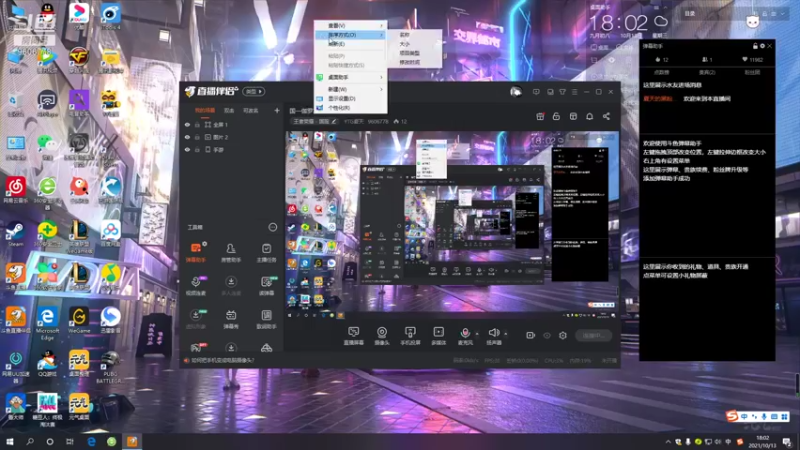The width and height of the screenshot is (800, 450).
Task: Hide the 图片 2 source layer
Action: point(187,137)
